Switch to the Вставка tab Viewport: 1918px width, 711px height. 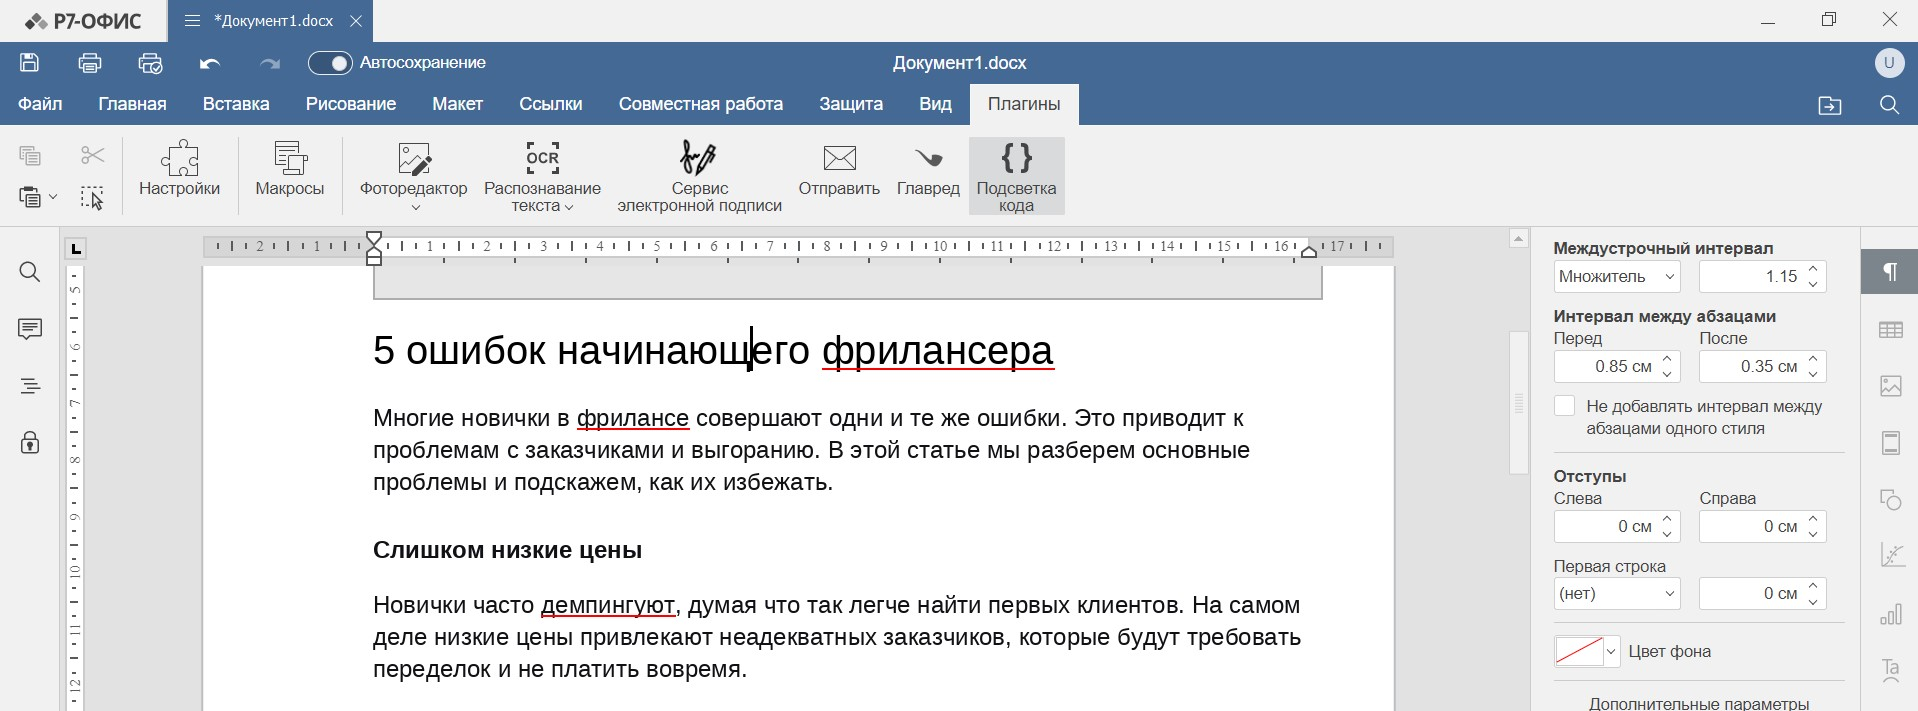236,104
